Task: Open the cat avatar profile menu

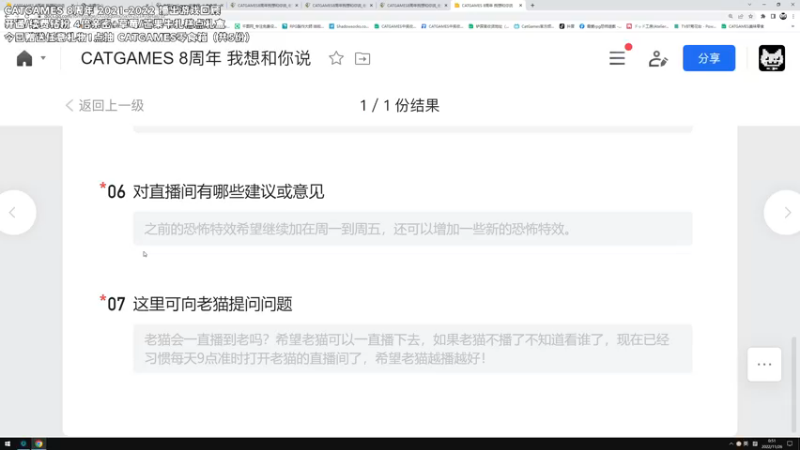Action: pyautogui.click(x=771, y=58)
